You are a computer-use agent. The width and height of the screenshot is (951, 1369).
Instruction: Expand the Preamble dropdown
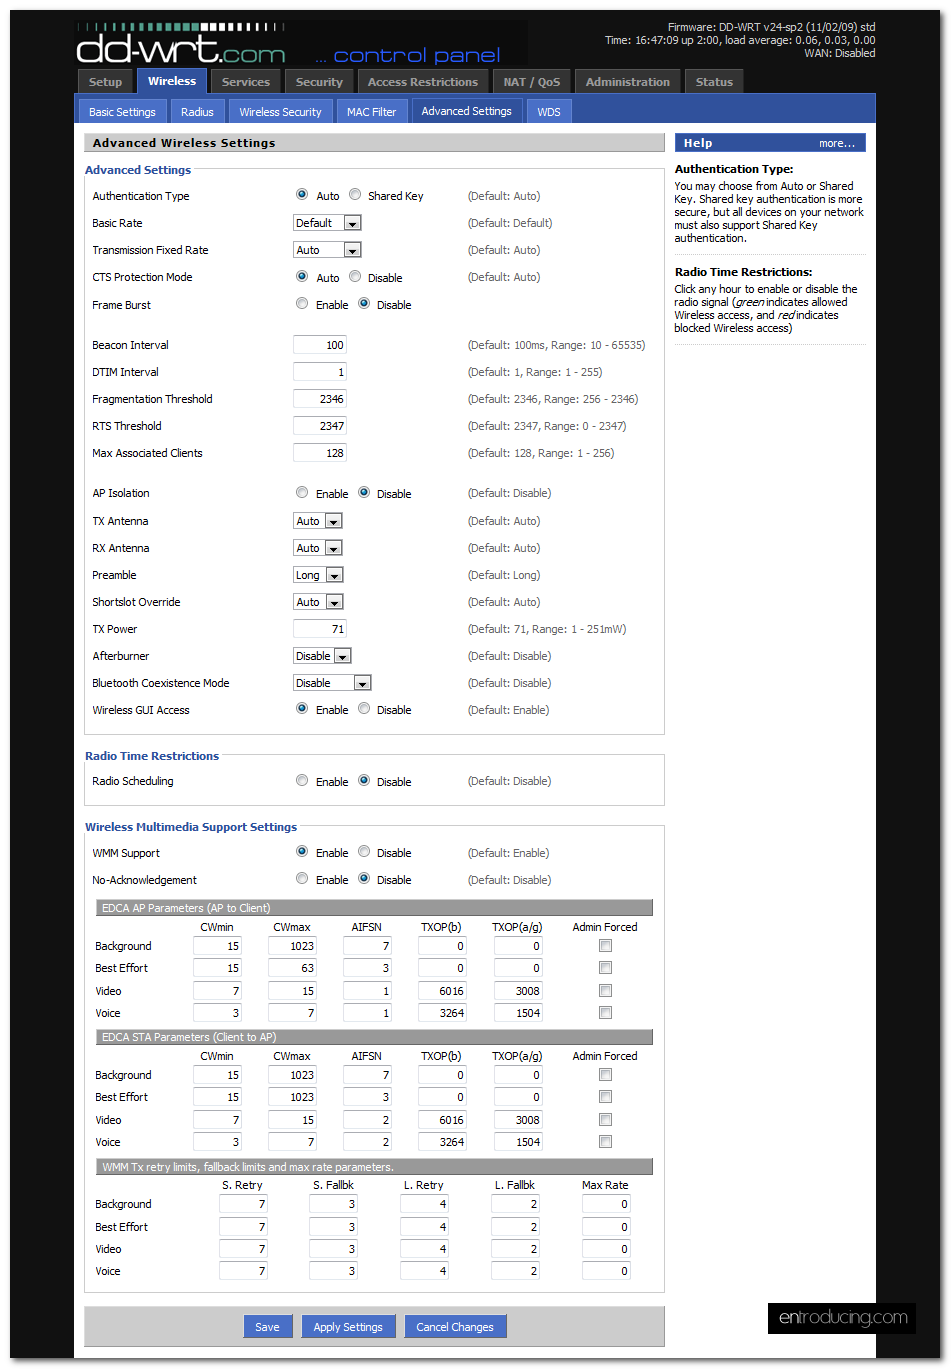click(318, 575)
